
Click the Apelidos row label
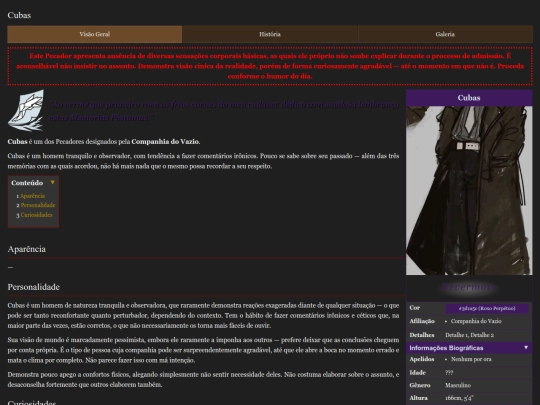[422, 359]
